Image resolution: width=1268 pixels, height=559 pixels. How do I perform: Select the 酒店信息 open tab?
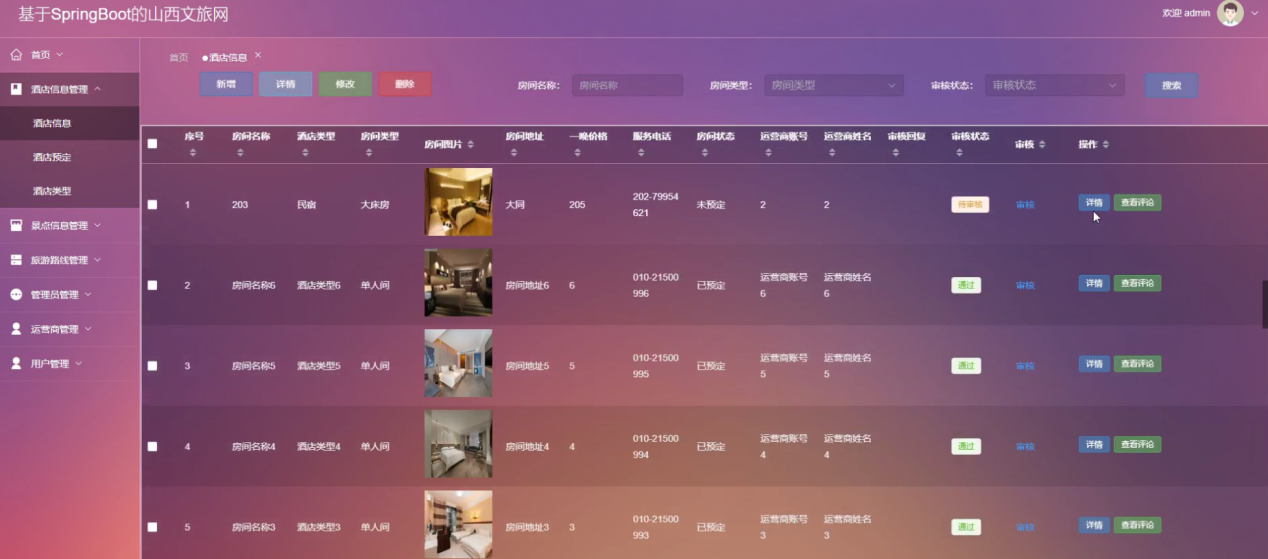click(x=225, y=58)
